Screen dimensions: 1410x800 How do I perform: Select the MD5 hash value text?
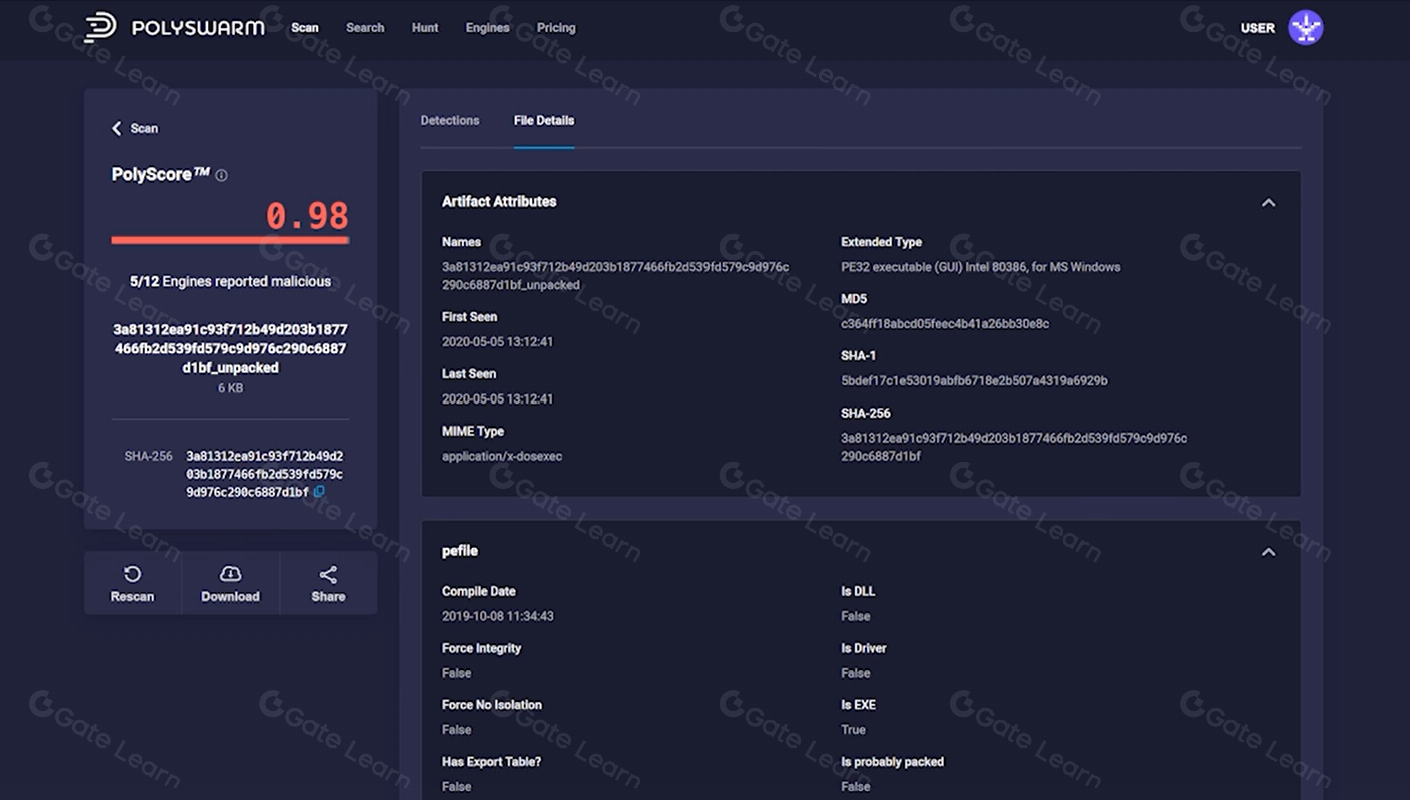944,324
